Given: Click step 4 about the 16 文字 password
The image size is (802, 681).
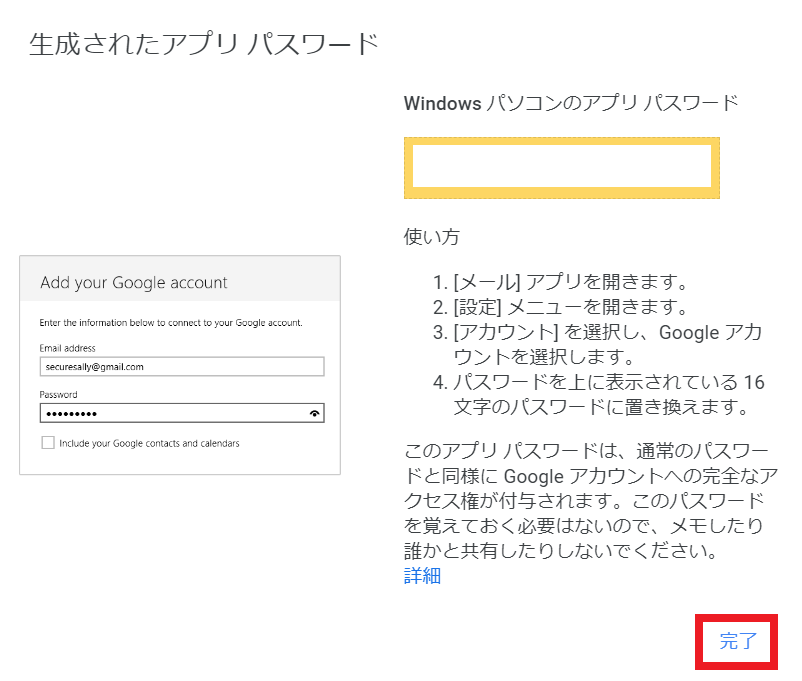Looking at the screenshot, I should pos(598,394).
